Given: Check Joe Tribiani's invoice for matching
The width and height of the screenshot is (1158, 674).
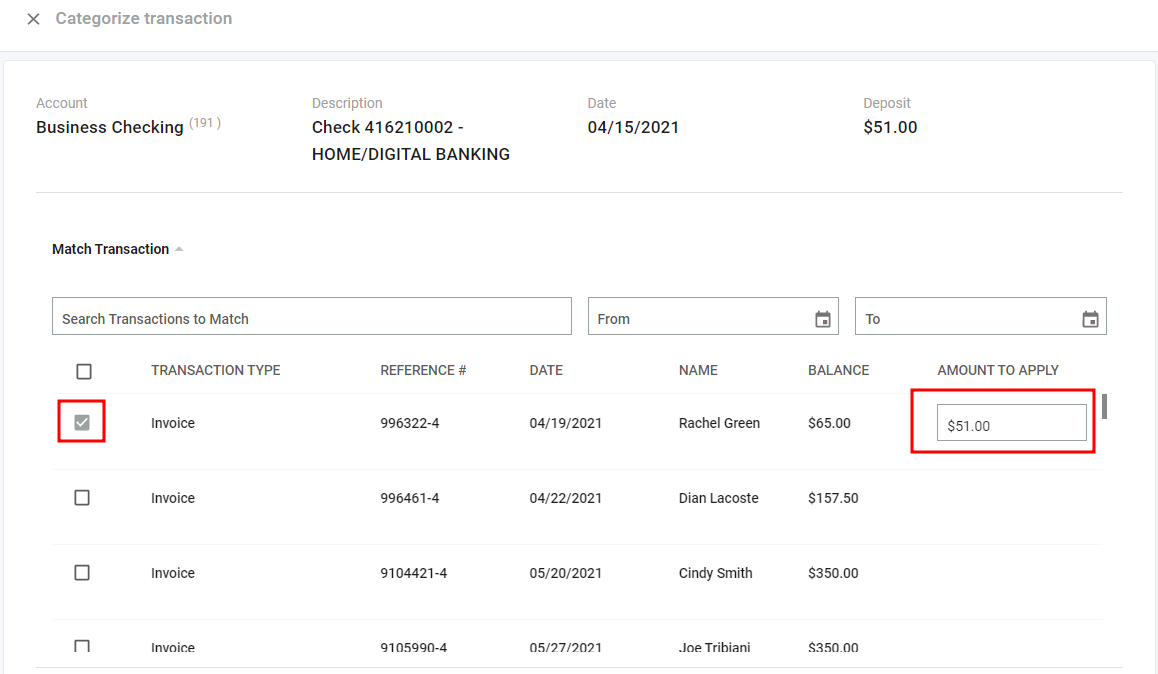Looking at the screenshot, I should point(84,647).
